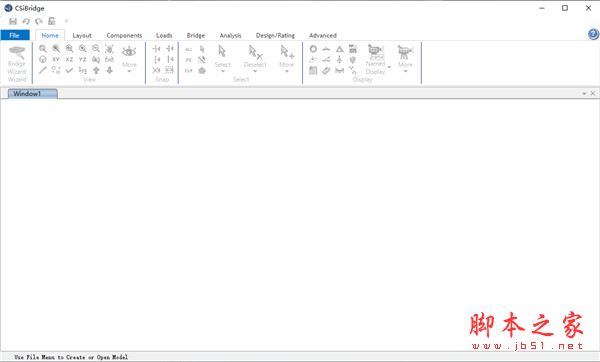Open the quick access toolbar customize arrow
The height and width of the screenshot is (362, 600).
click(67, 21)
